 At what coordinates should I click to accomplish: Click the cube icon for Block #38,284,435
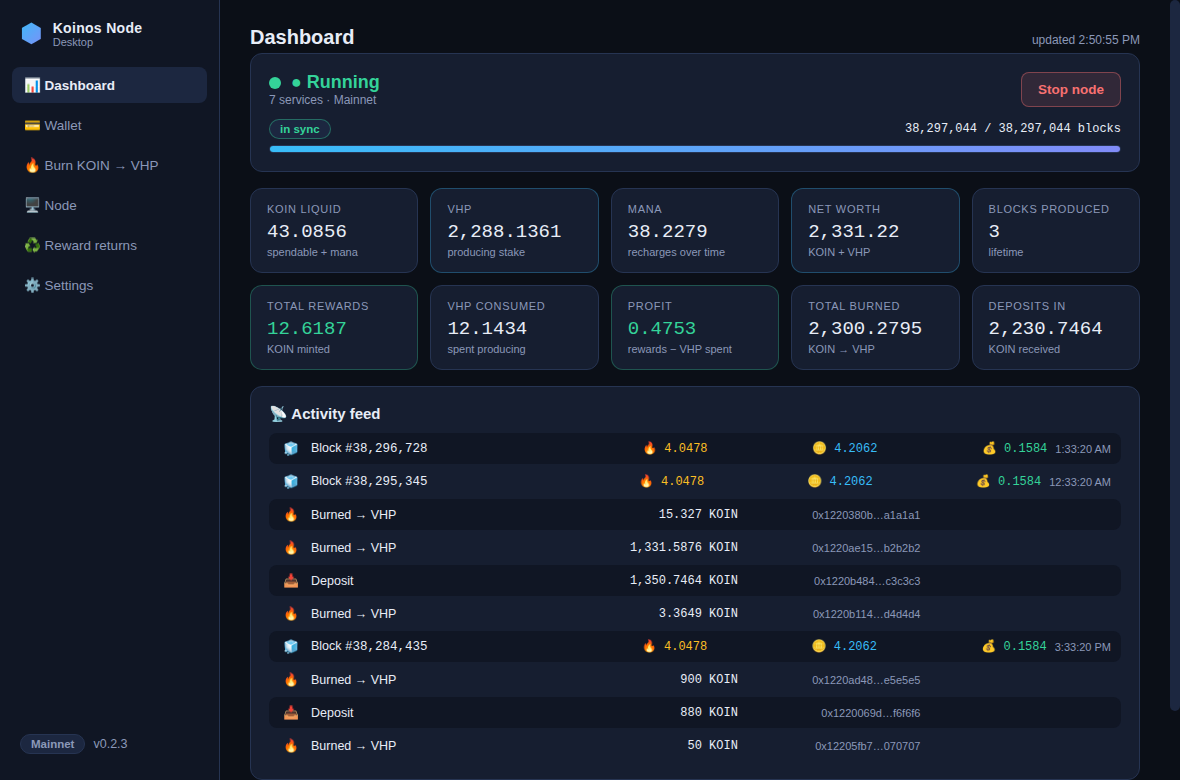(x=290, y=646)
